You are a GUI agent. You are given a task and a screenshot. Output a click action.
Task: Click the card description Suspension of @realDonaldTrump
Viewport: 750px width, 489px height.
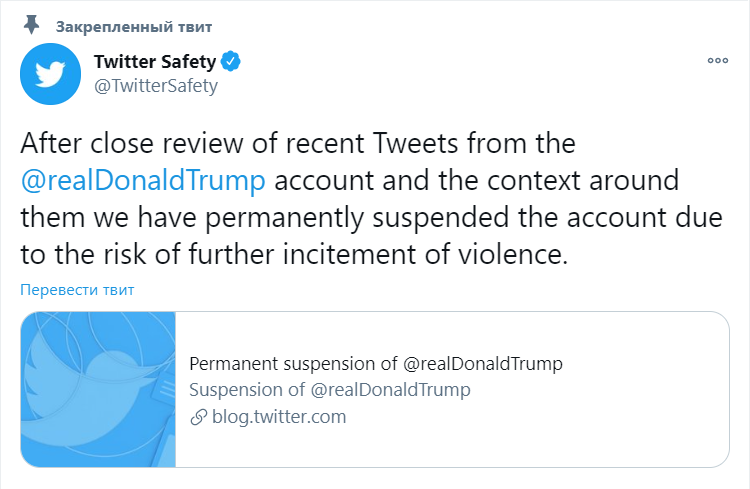[329, 390]
